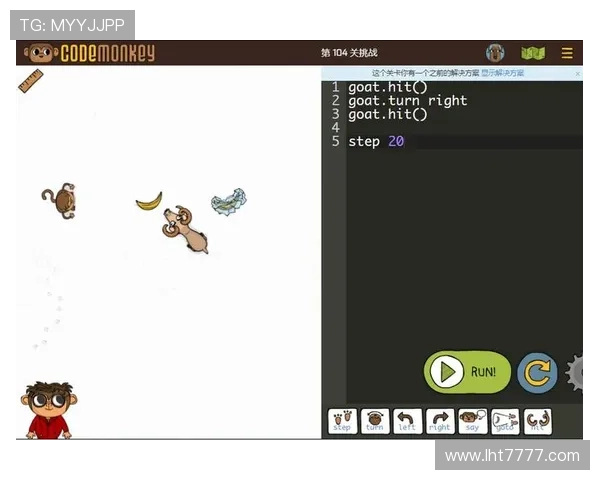Click the CodeMonkey logo

[x=90, y=53]
